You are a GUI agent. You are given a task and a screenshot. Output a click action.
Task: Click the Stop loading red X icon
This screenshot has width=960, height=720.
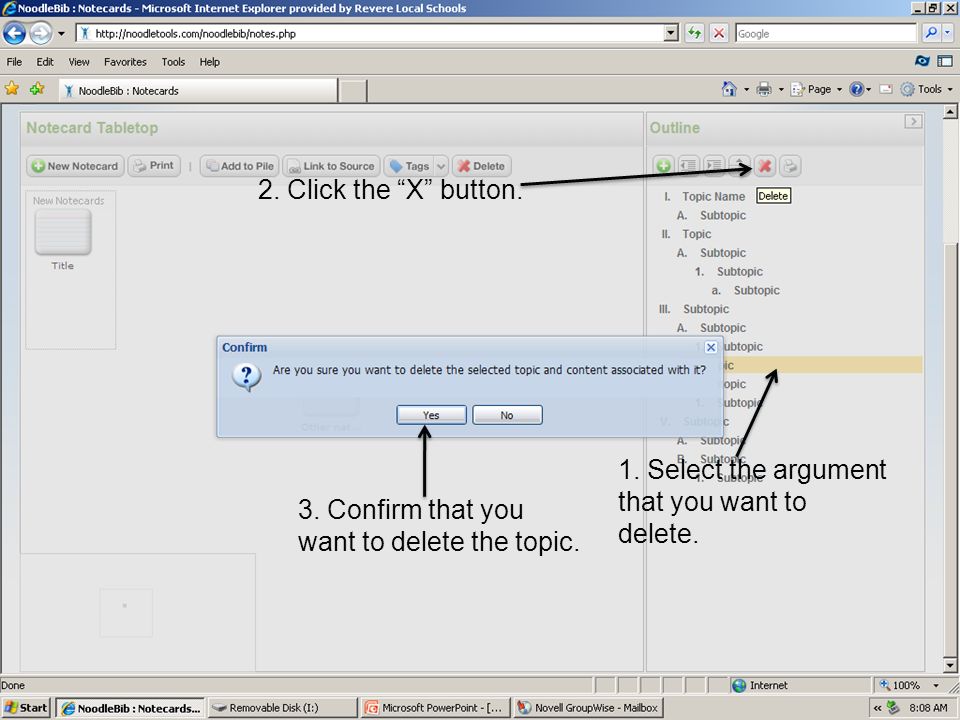719,33
